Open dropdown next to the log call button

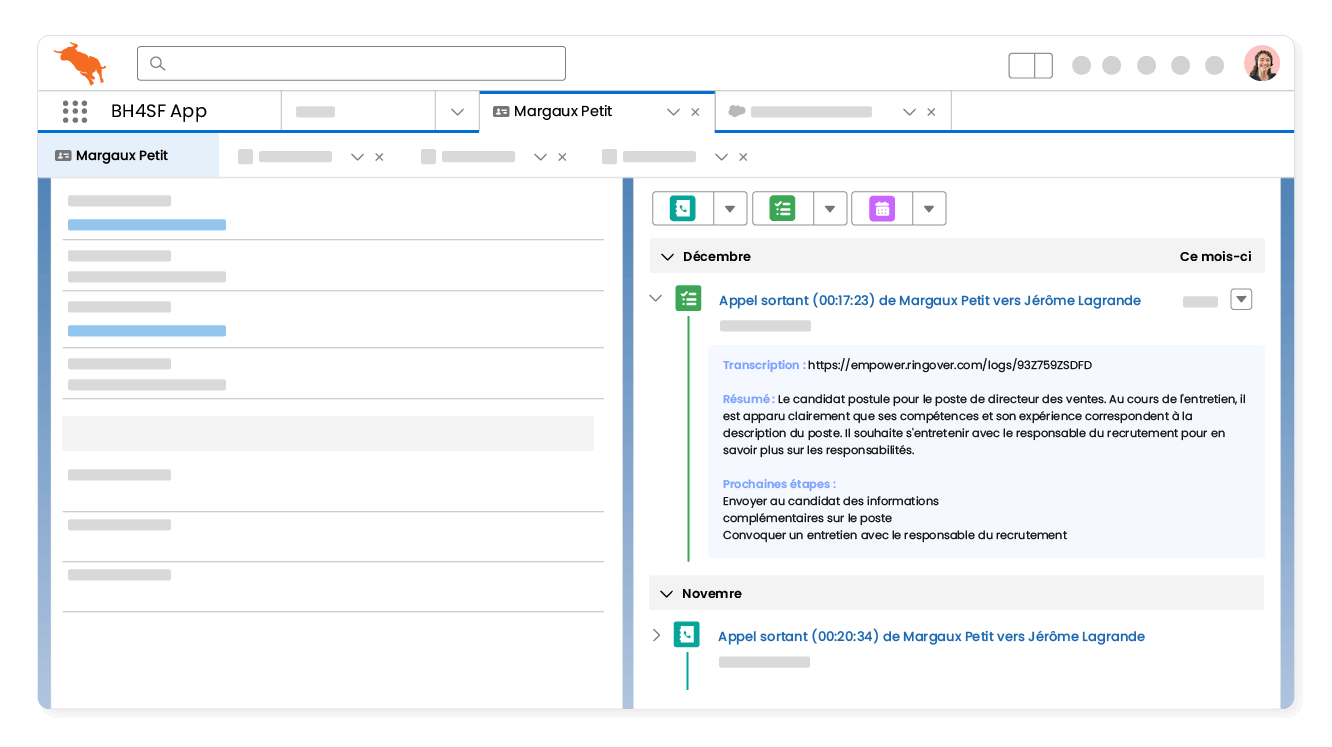point(730,208)
